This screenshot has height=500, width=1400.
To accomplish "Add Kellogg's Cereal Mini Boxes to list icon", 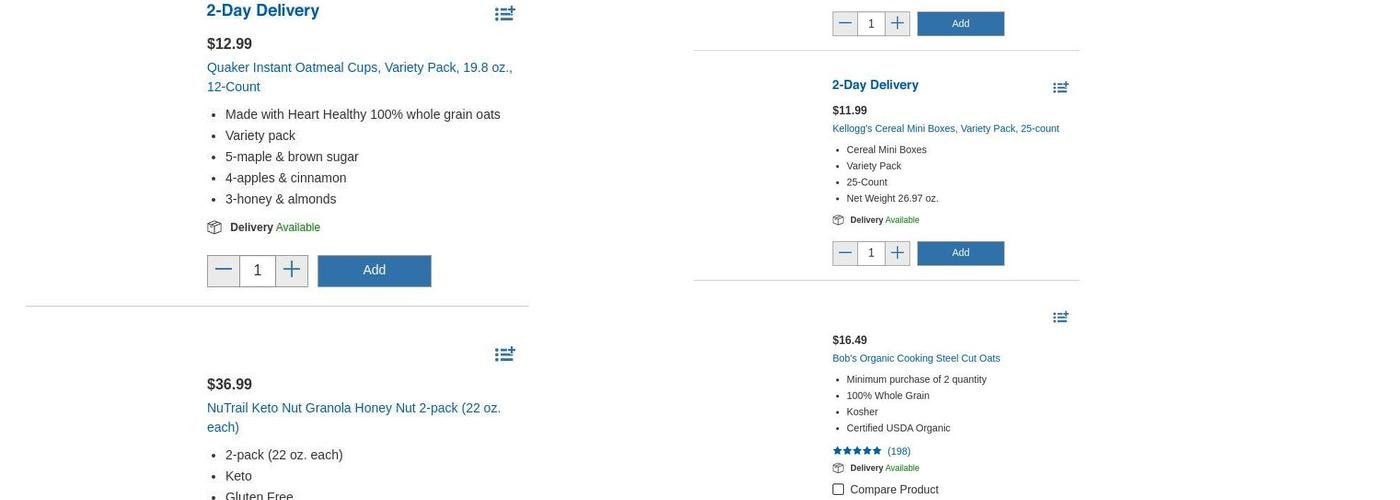I will (1061, 88).
